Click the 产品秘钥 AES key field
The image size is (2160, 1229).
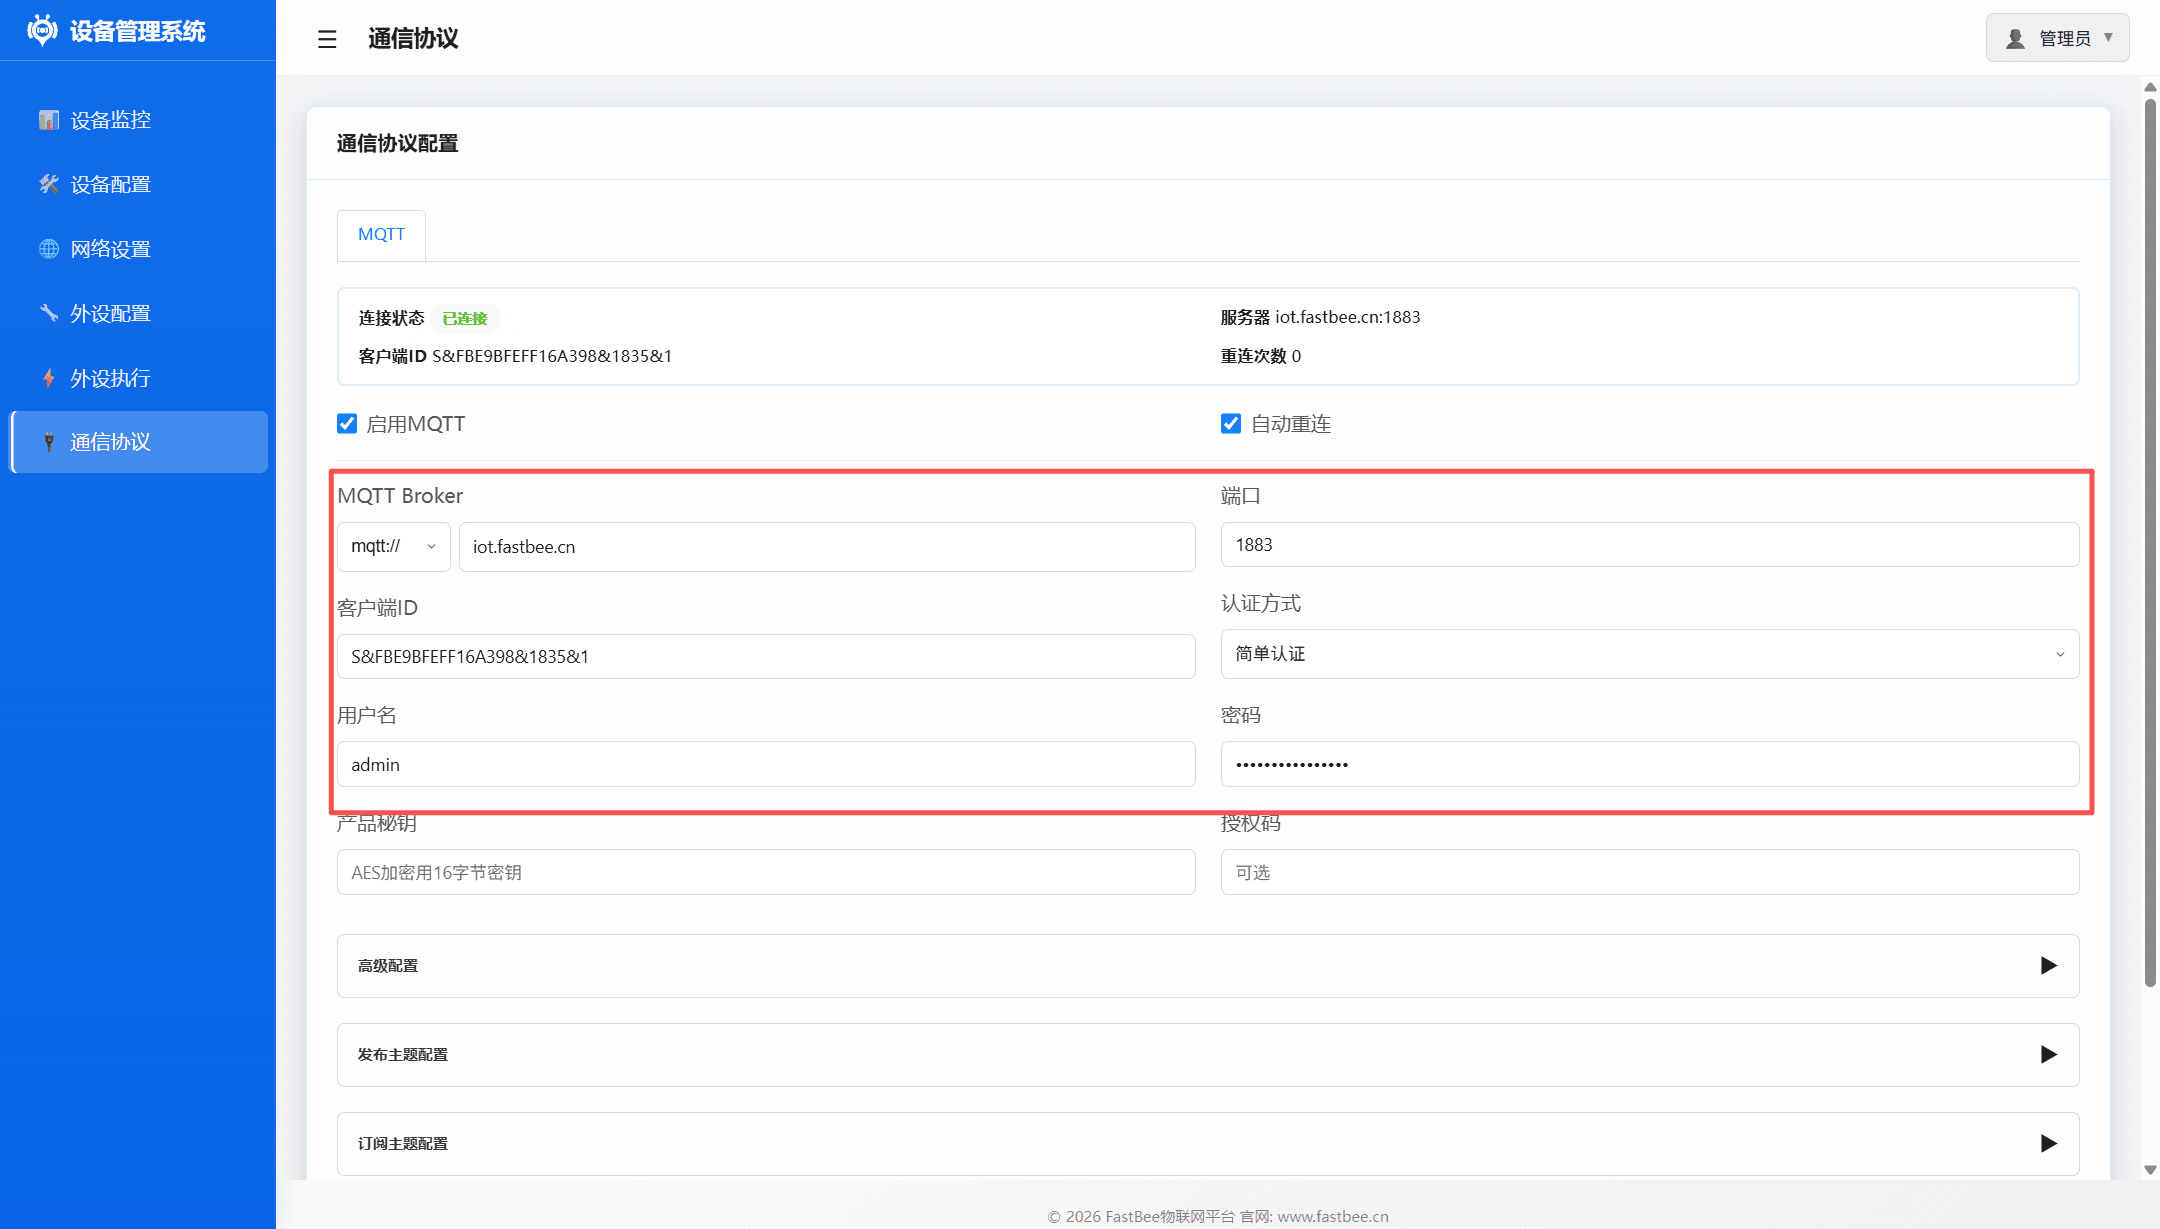tap(766, 872)
